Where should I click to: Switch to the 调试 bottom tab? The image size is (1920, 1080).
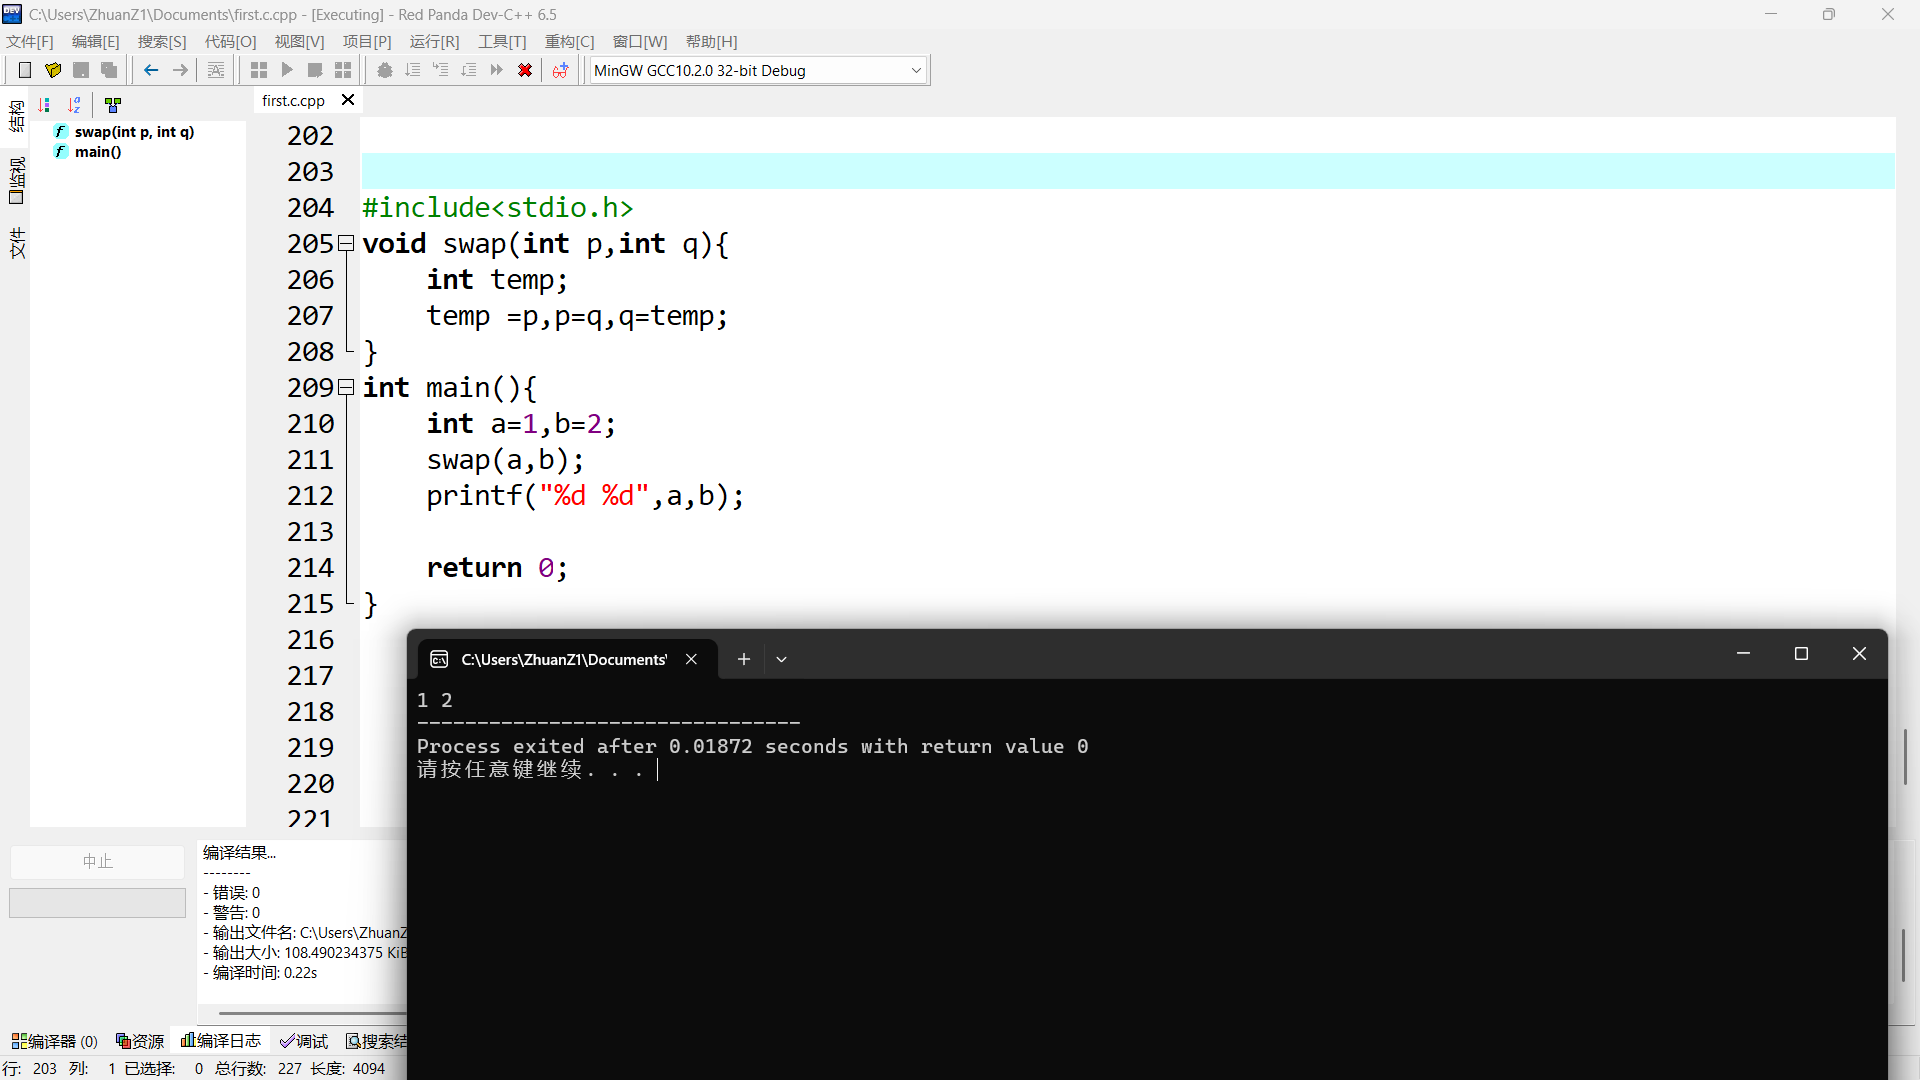coord(304,1041)
